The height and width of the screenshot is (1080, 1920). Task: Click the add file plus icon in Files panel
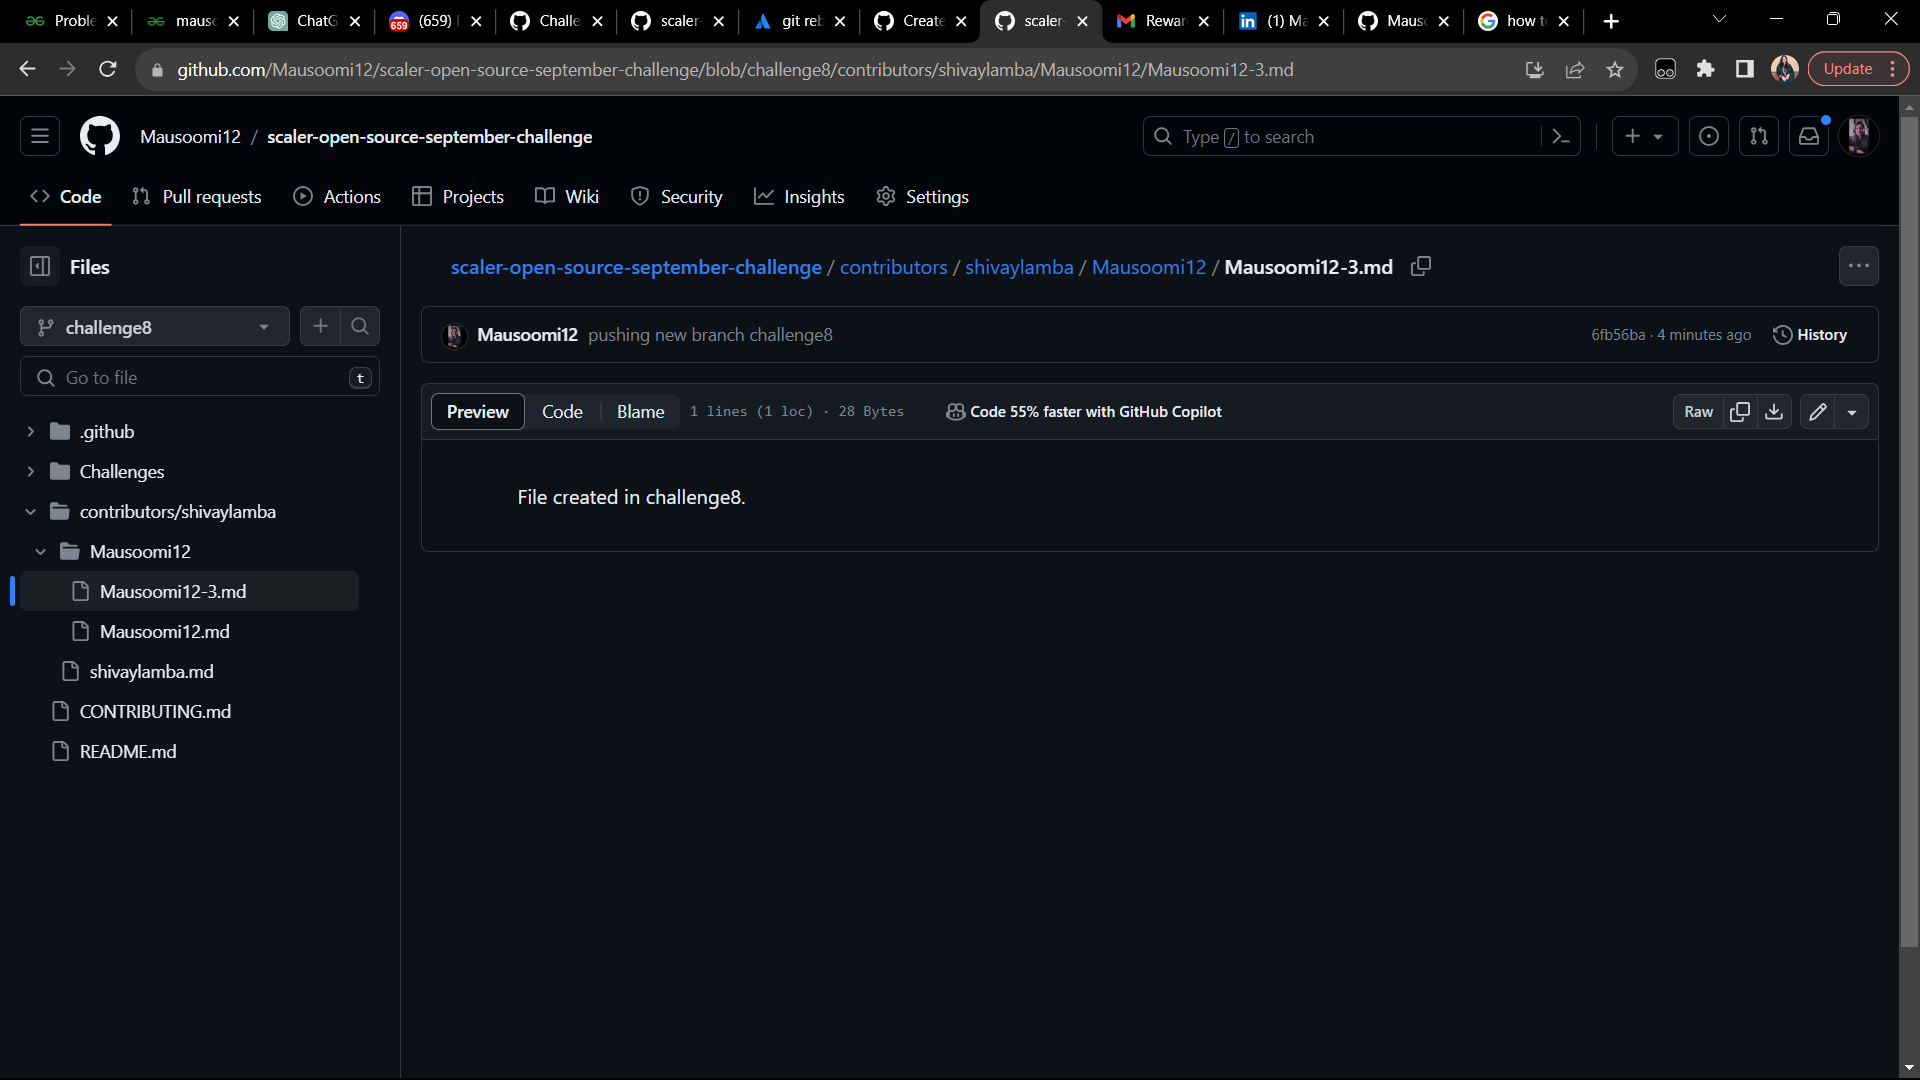click(x=320, y=326)
